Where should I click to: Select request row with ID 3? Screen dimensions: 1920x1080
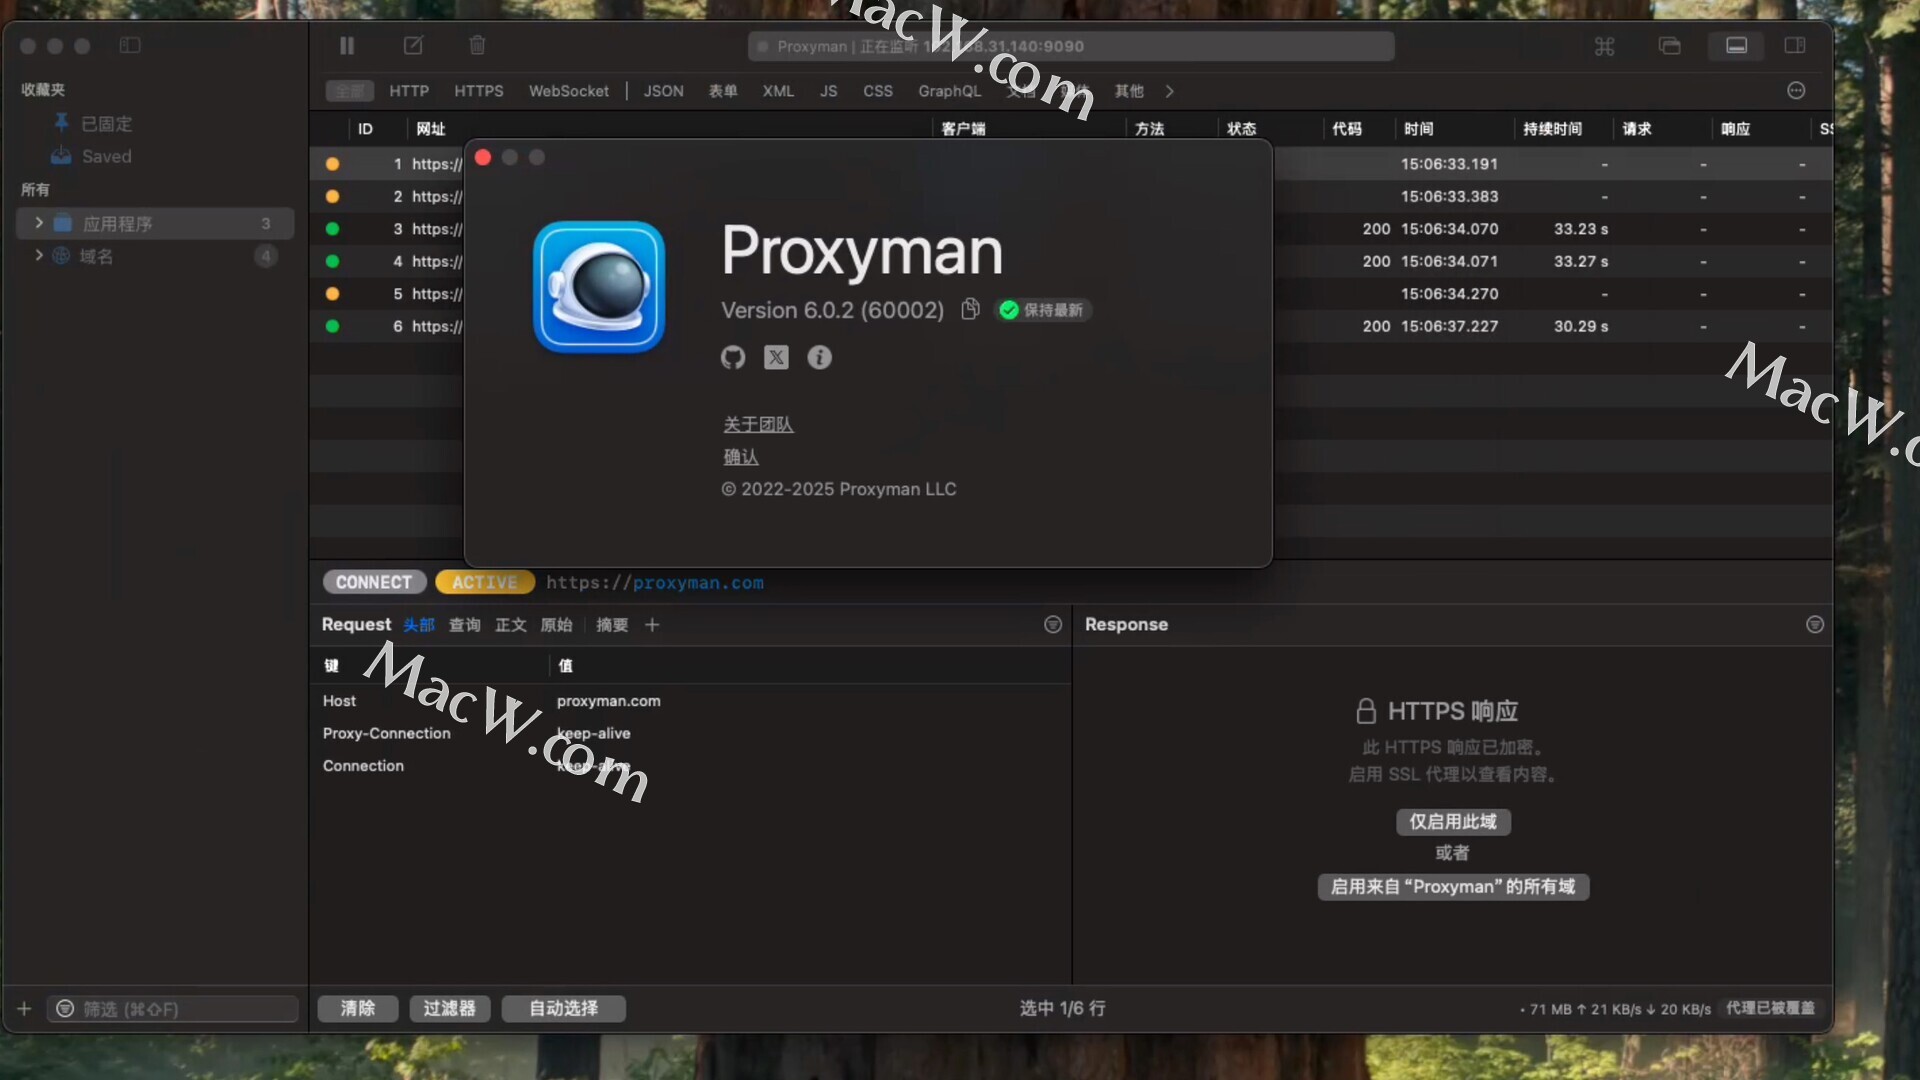click(398, 229)
